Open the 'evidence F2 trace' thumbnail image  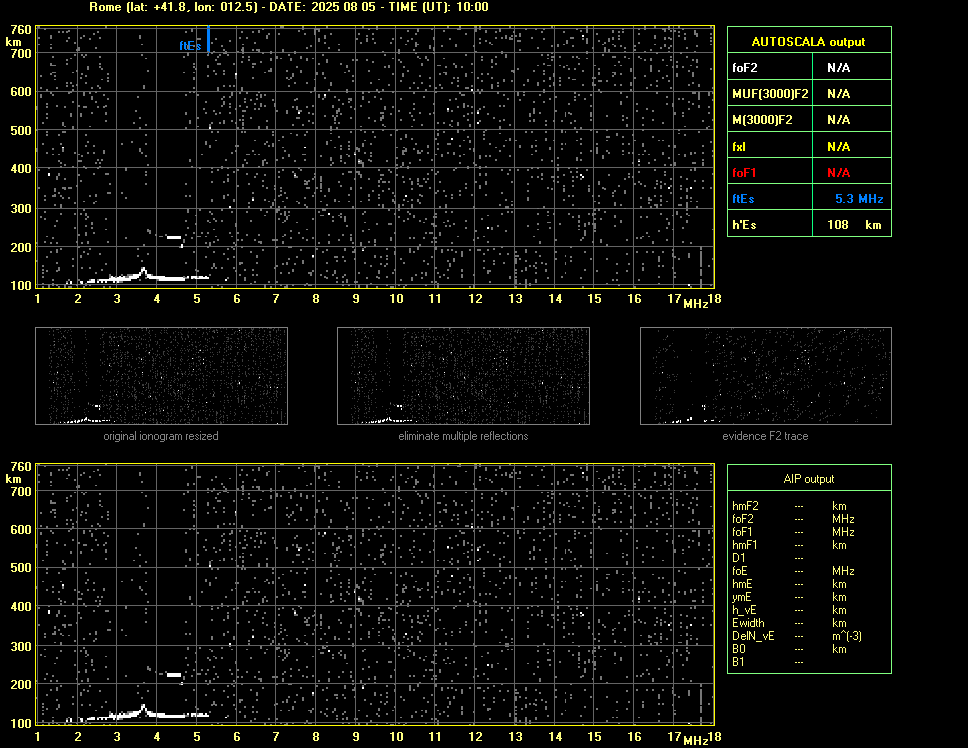766,376
